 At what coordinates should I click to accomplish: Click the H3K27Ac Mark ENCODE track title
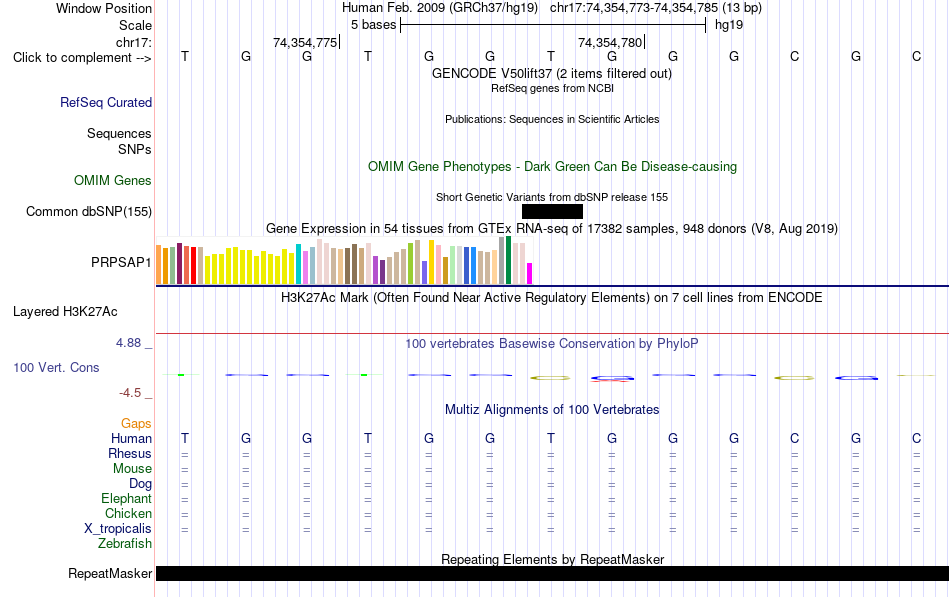(551, 298)
